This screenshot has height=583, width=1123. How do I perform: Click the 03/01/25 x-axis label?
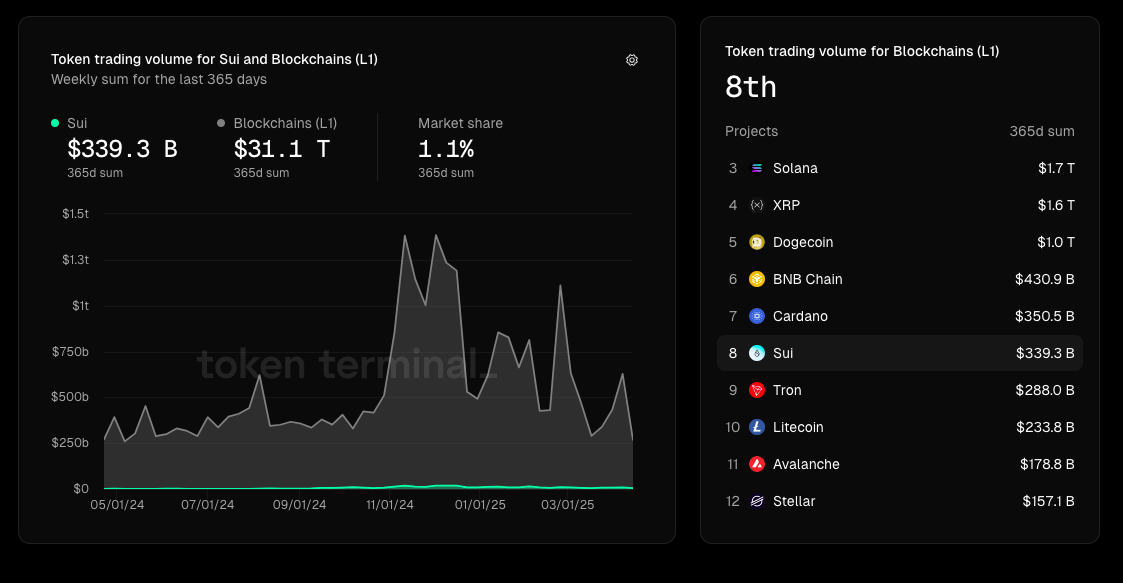[x=568, y=505]
